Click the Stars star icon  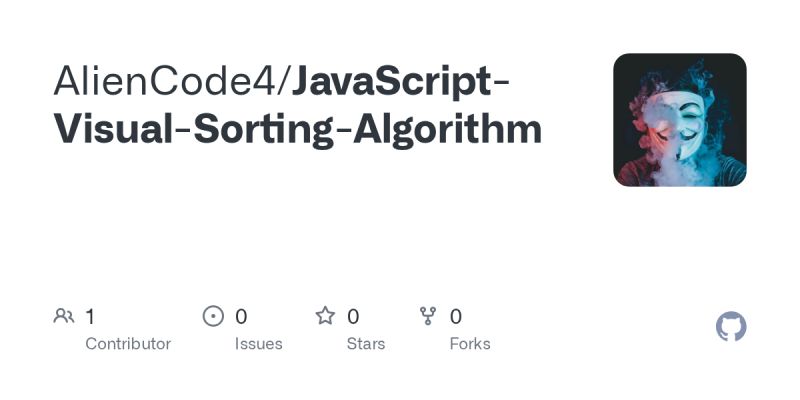325,317
